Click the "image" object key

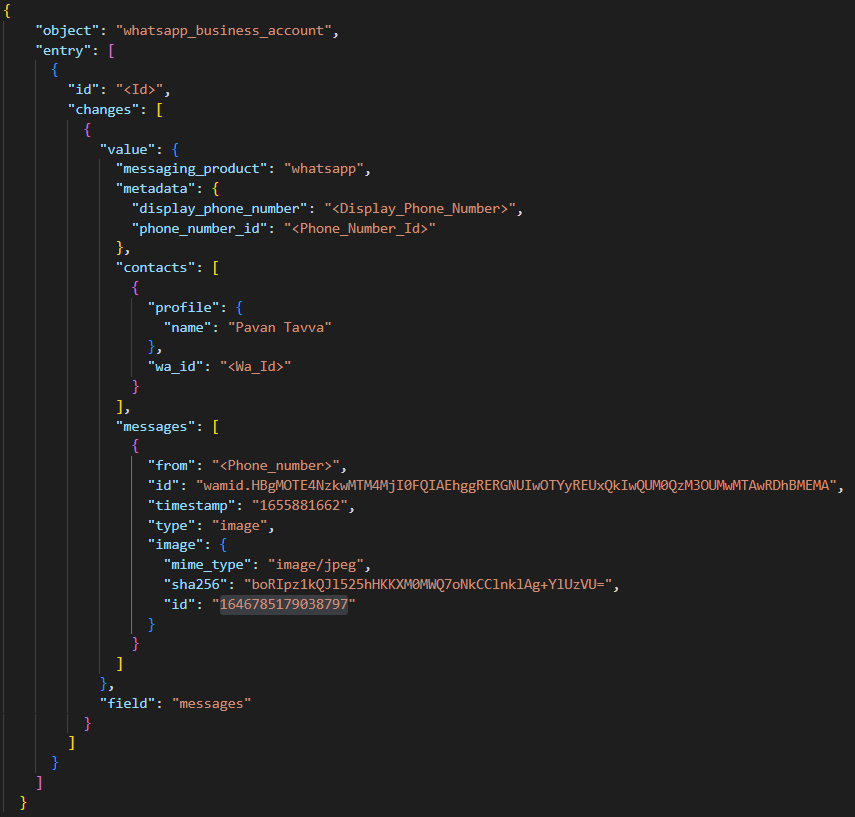click(176, 545)
